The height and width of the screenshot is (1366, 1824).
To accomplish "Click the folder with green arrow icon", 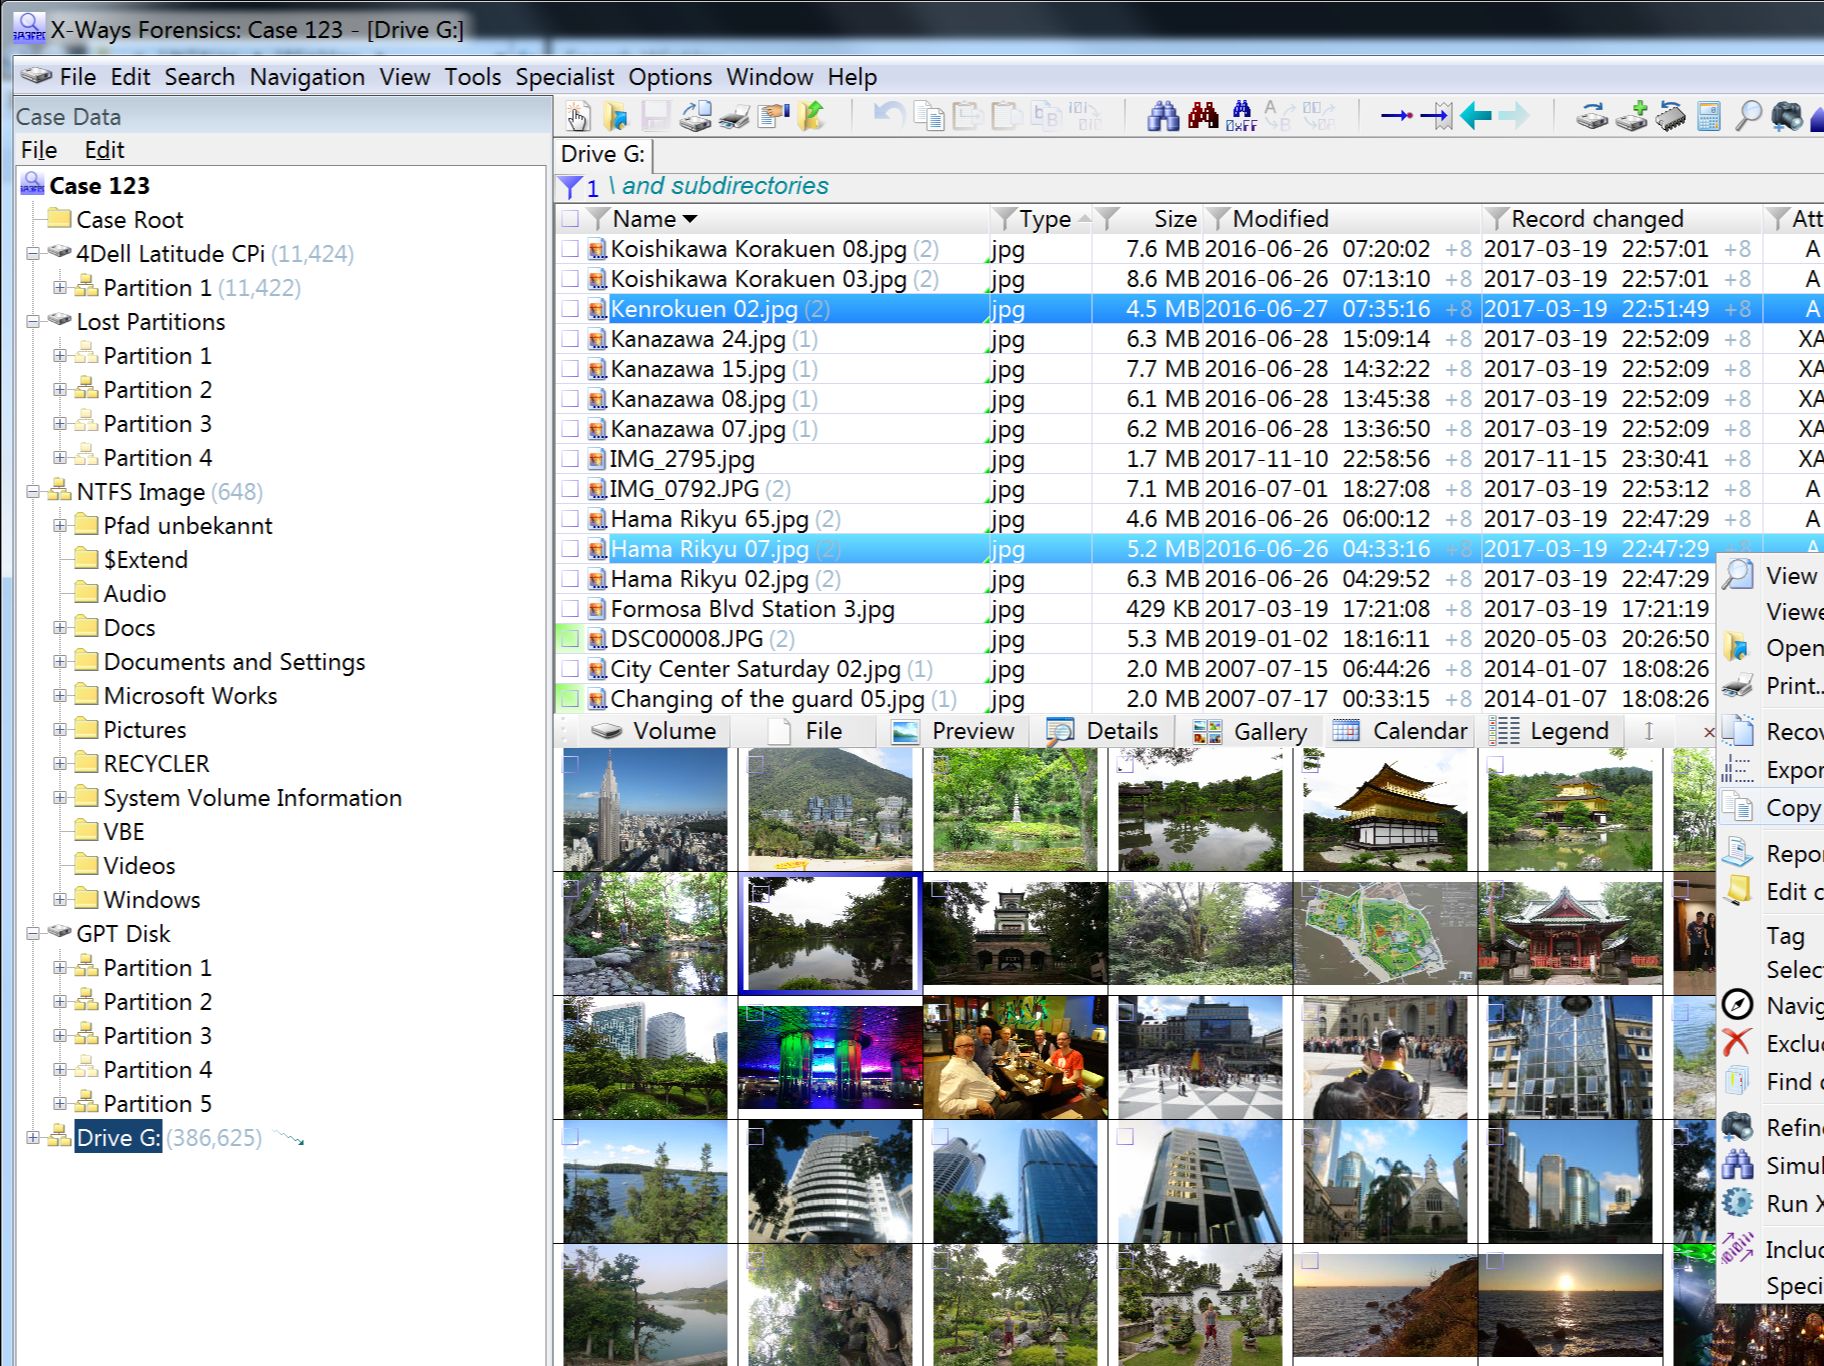I will [x=812, y=116].
